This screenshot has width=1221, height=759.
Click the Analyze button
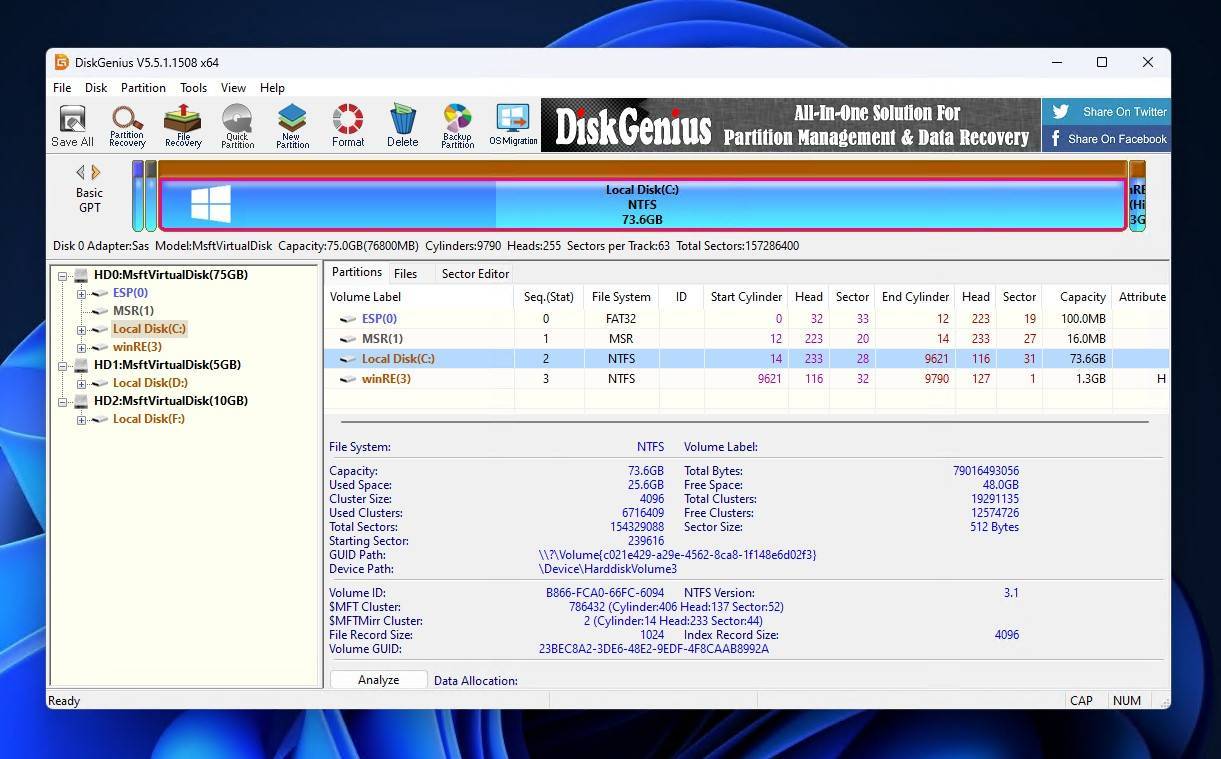379,680
